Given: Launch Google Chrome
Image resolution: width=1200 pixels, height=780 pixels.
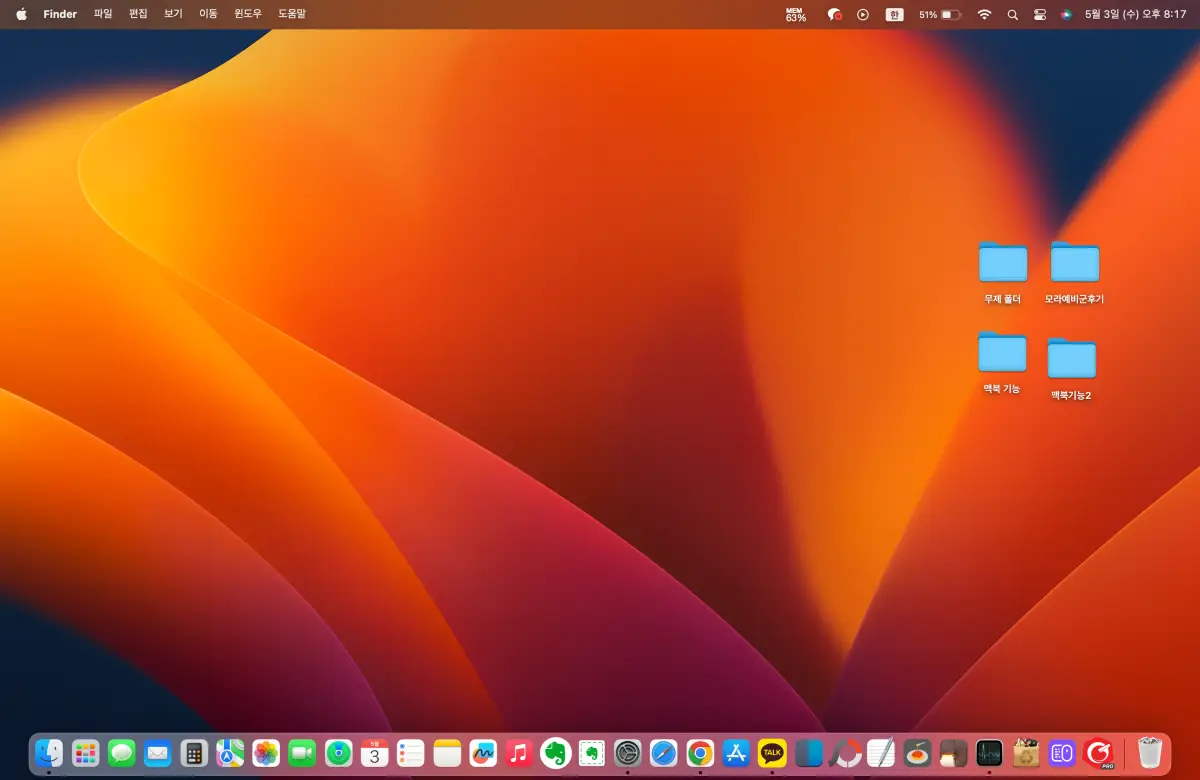Looking at the screenshot, I should tap(700, 753).
